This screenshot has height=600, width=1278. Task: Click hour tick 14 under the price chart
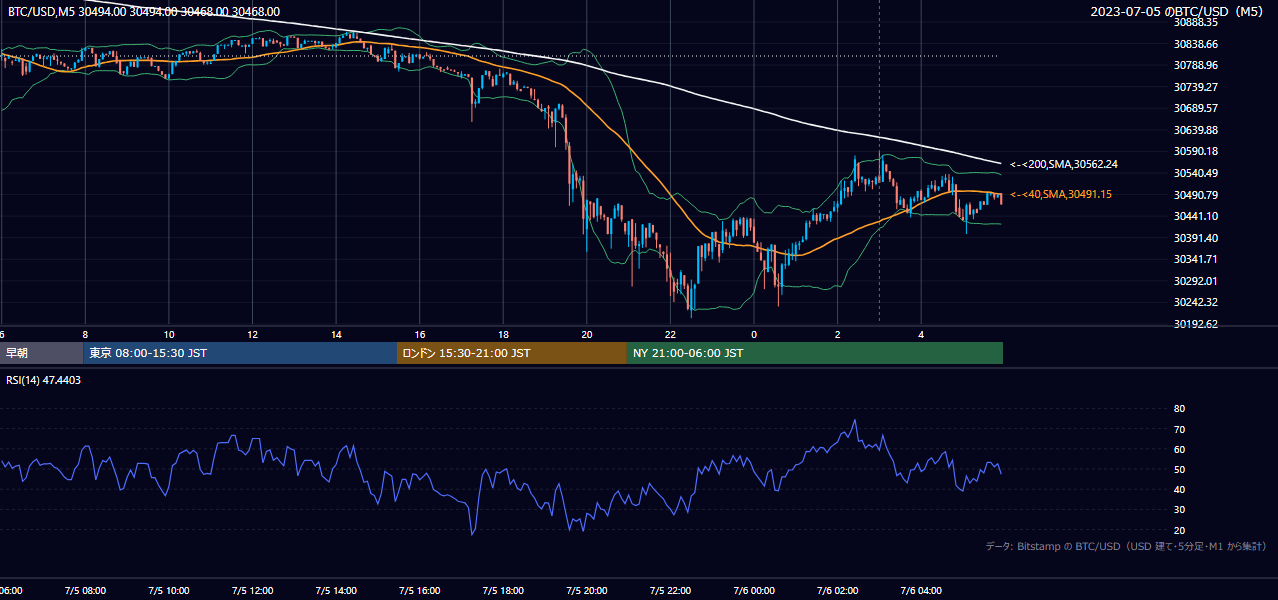click(x=336, y=334)
